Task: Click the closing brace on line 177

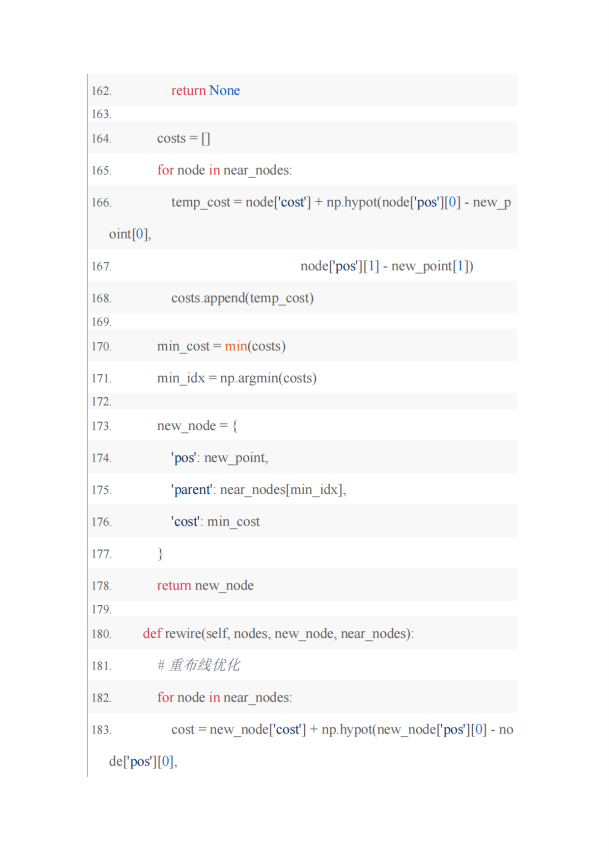Action: [x=160, y=554]
